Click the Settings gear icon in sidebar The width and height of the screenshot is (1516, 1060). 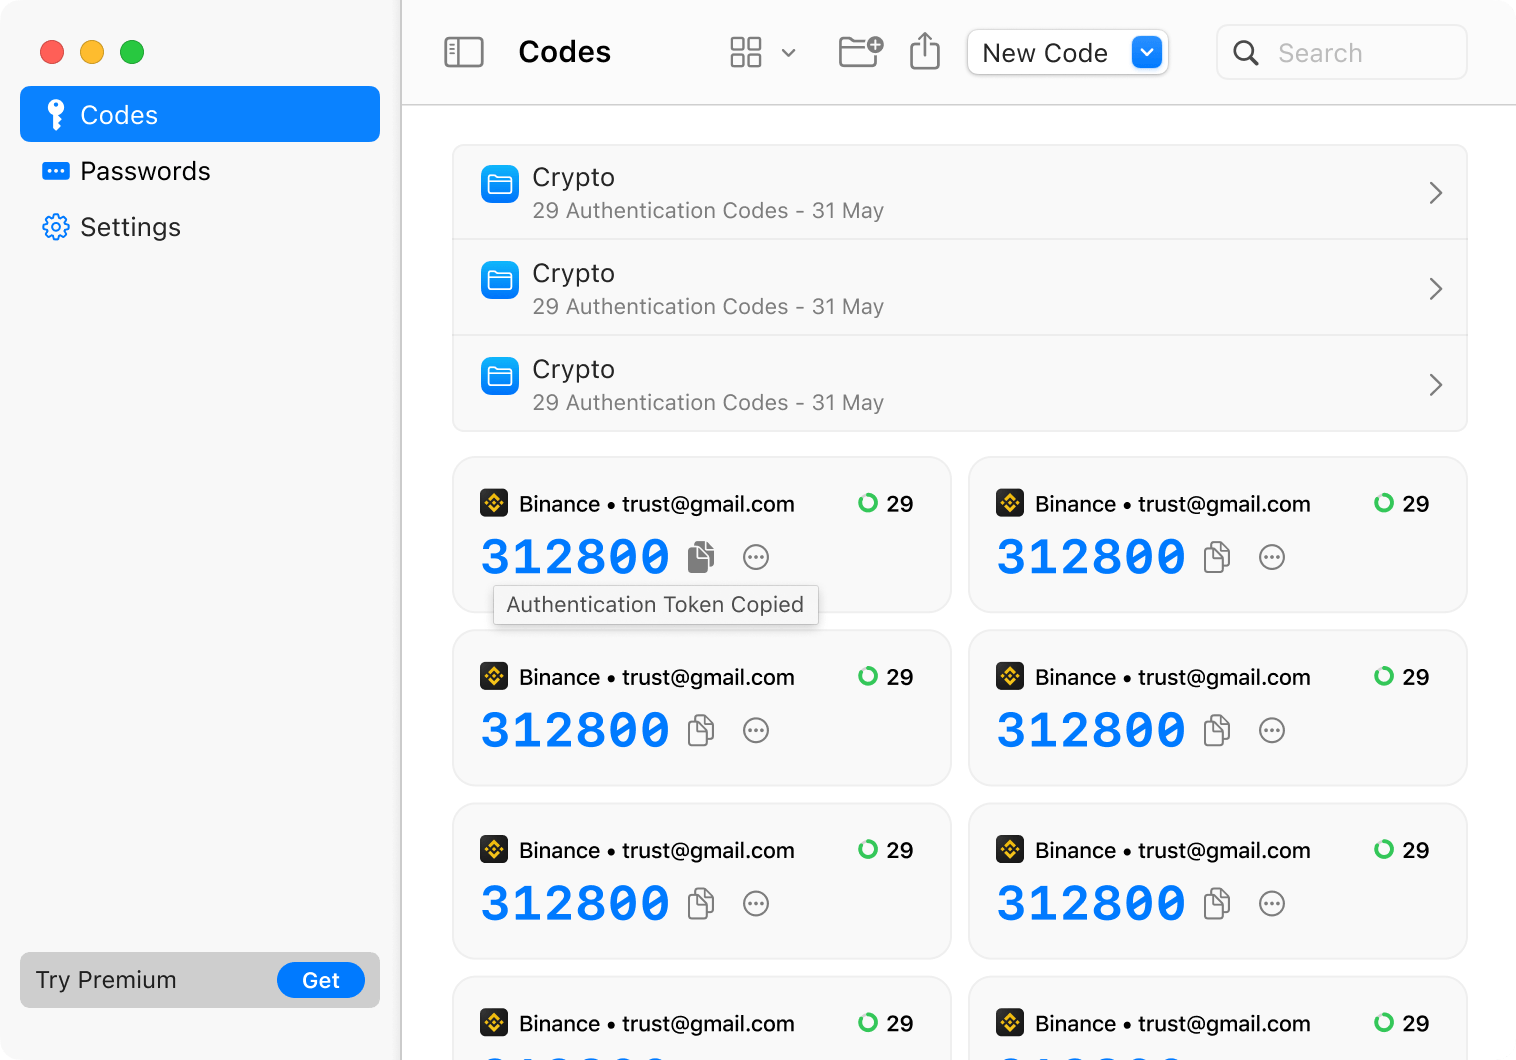pyautogui.click(x=56, y=227)
